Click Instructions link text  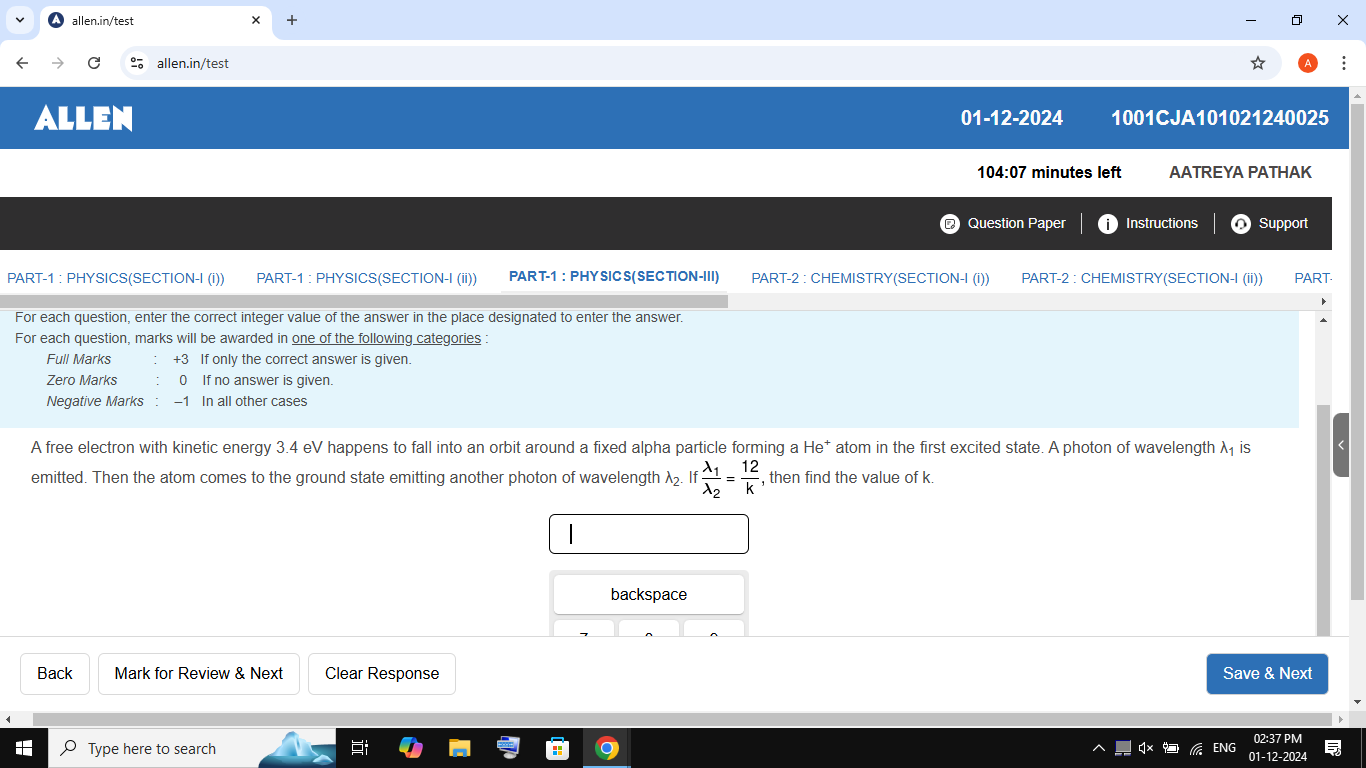click(1161, 223)
